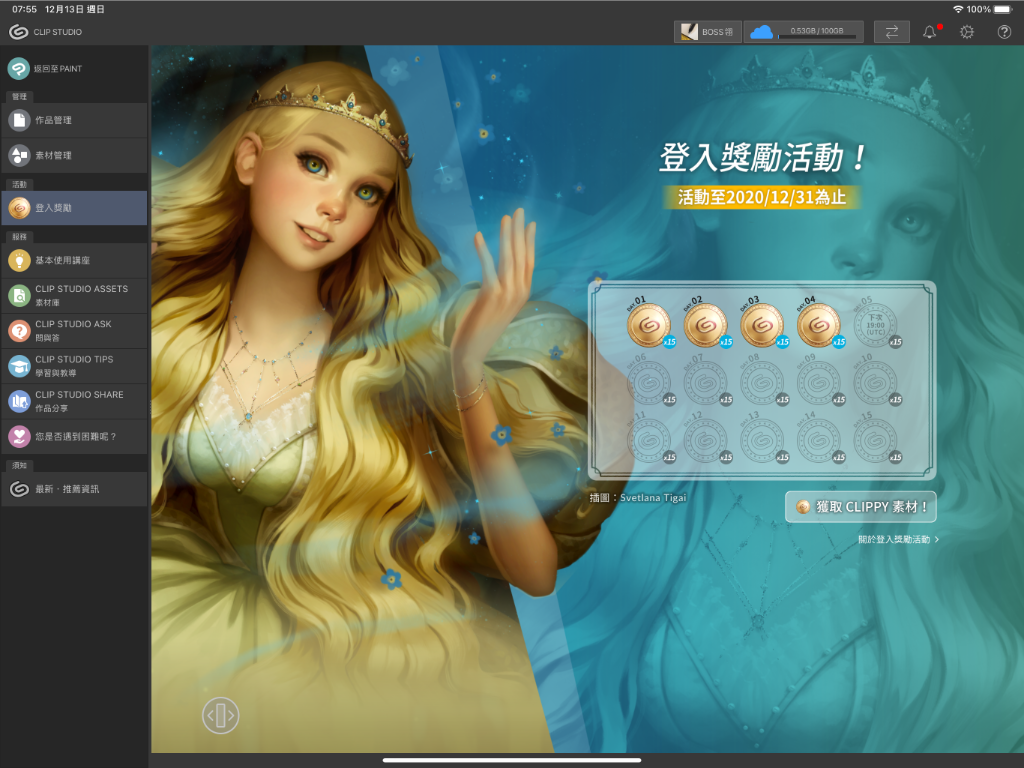Click the Day 04 gold coin
This screenshot has height=768, width=1024.
pos(818,325)
